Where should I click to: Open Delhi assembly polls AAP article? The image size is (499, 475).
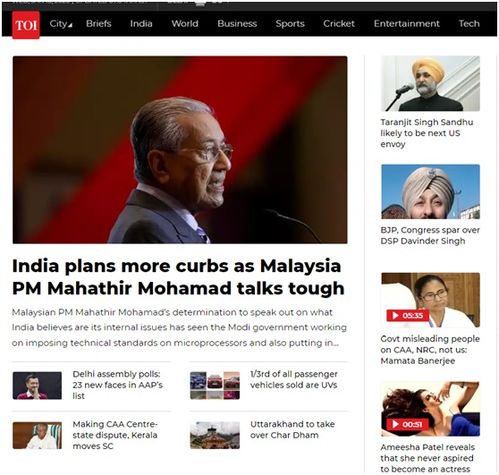point(118,385)
